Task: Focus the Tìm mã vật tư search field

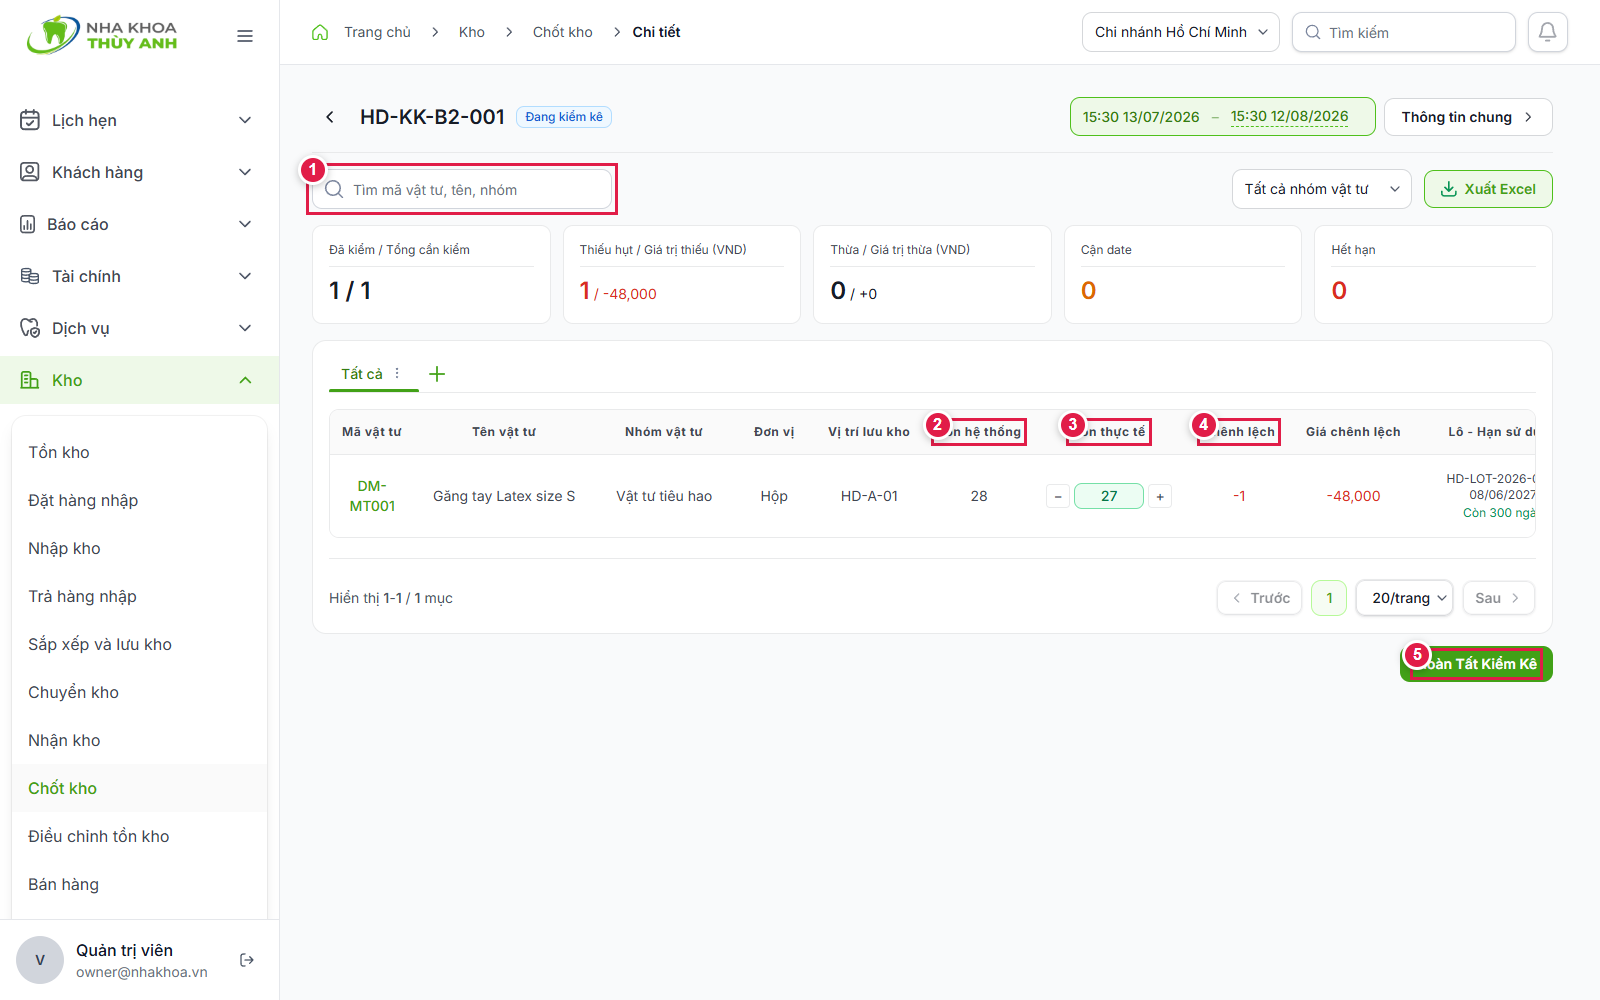Action: (x=462, y=190)
